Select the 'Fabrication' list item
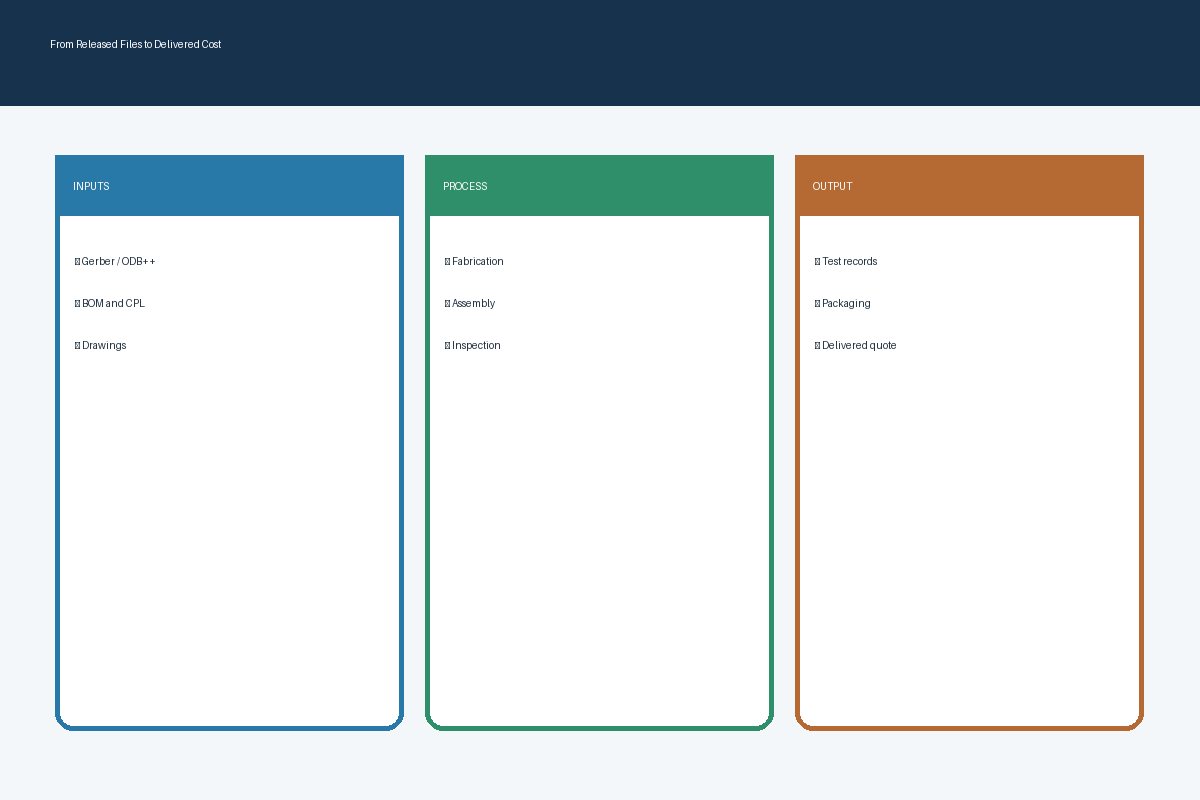Viewport: 1200px width, 800px height. (474, 261)
